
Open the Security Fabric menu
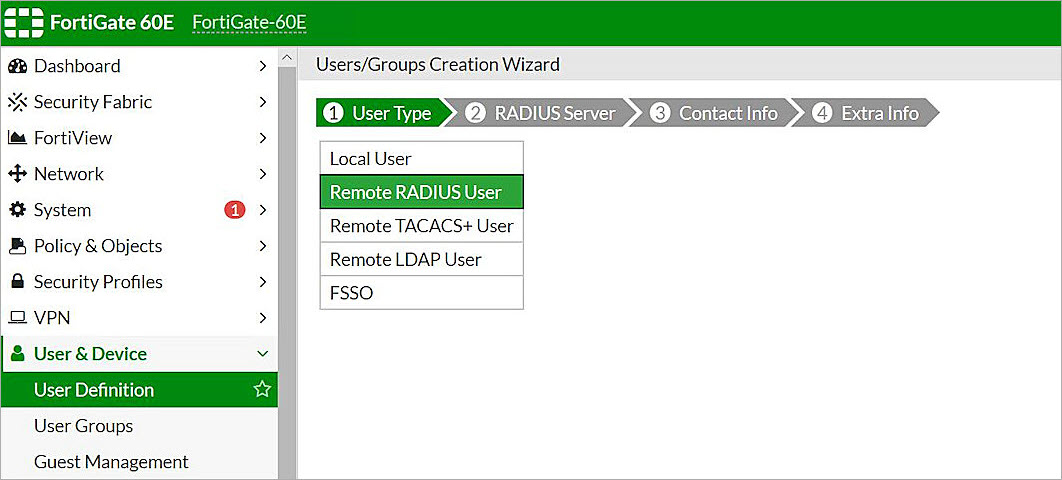[139, 102]
